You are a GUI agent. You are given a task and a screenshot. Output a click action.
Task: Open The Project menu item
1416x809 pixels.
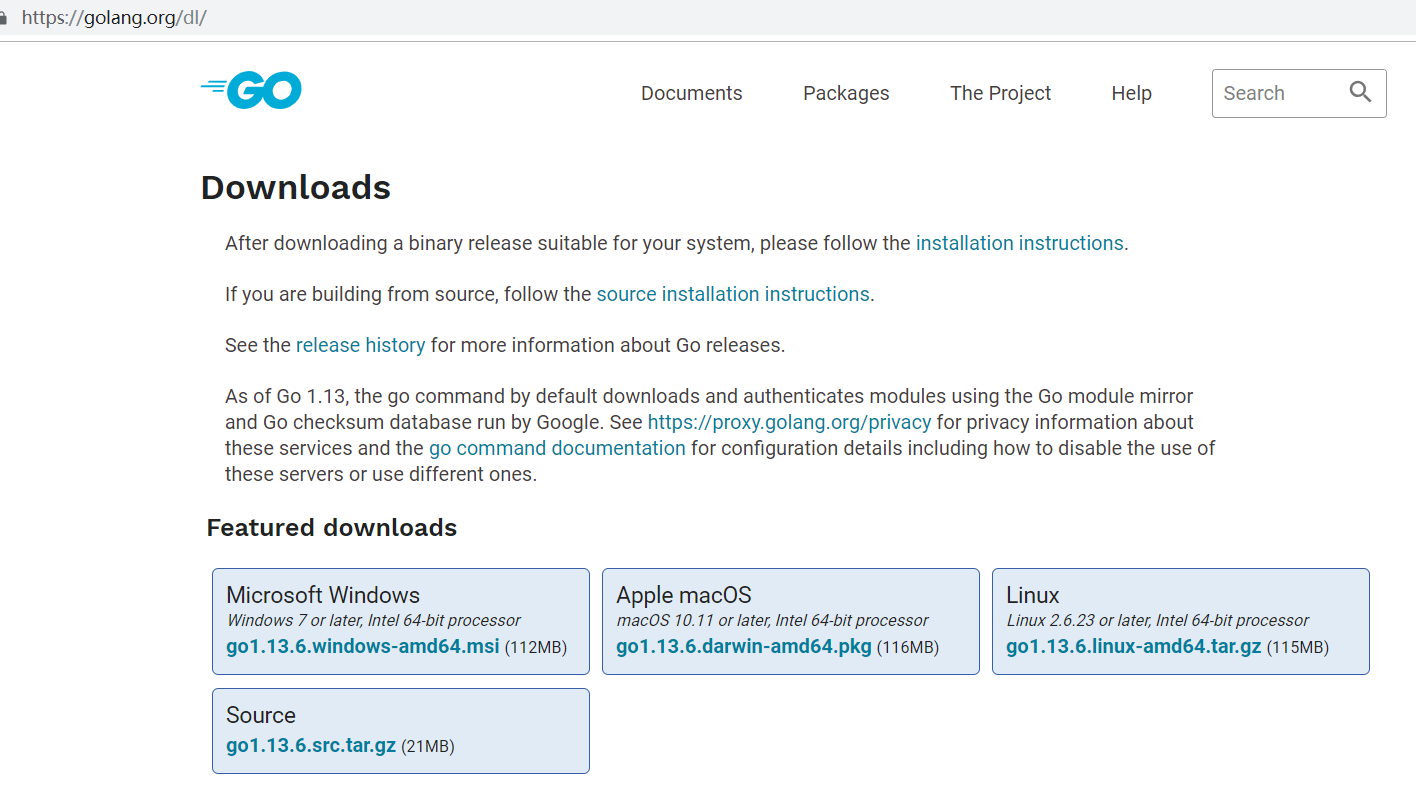pos(1000,93)
